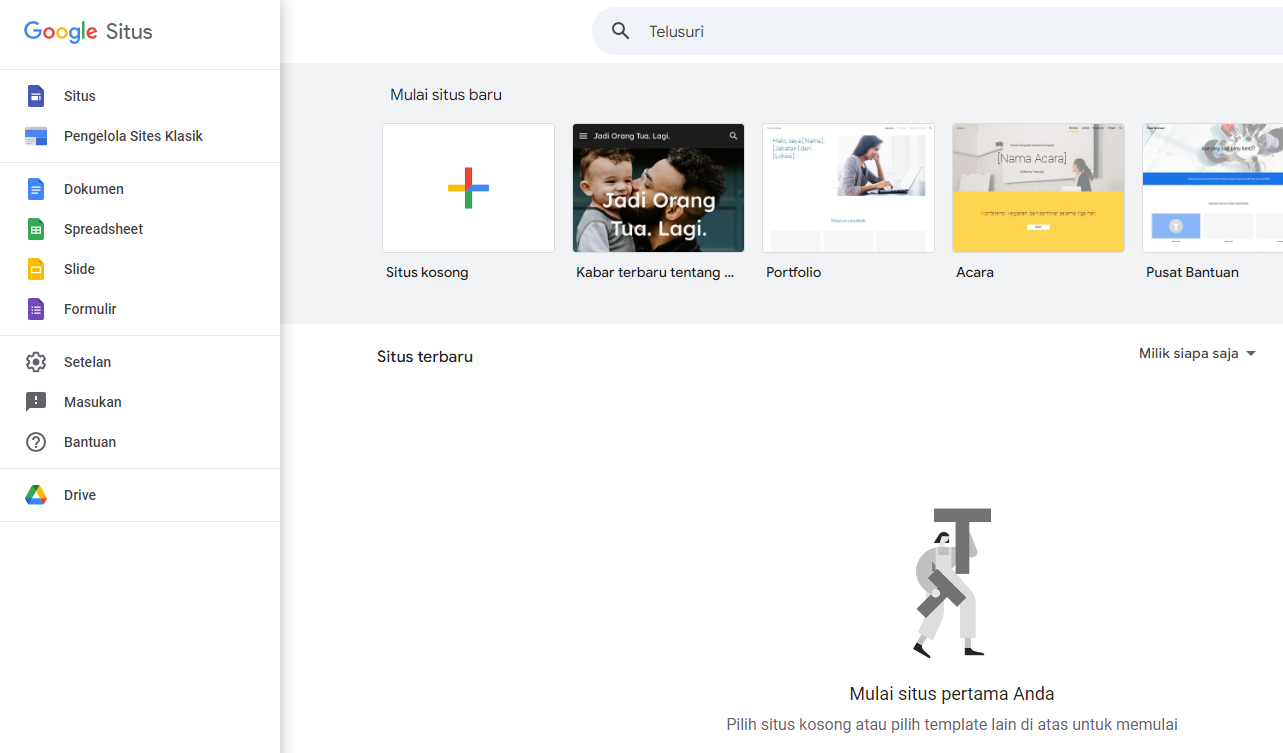This screenshot has width=1283, height=753.
Task: Click the Pengelola Sites Klasik icon
Action: (x=36, y=136)
